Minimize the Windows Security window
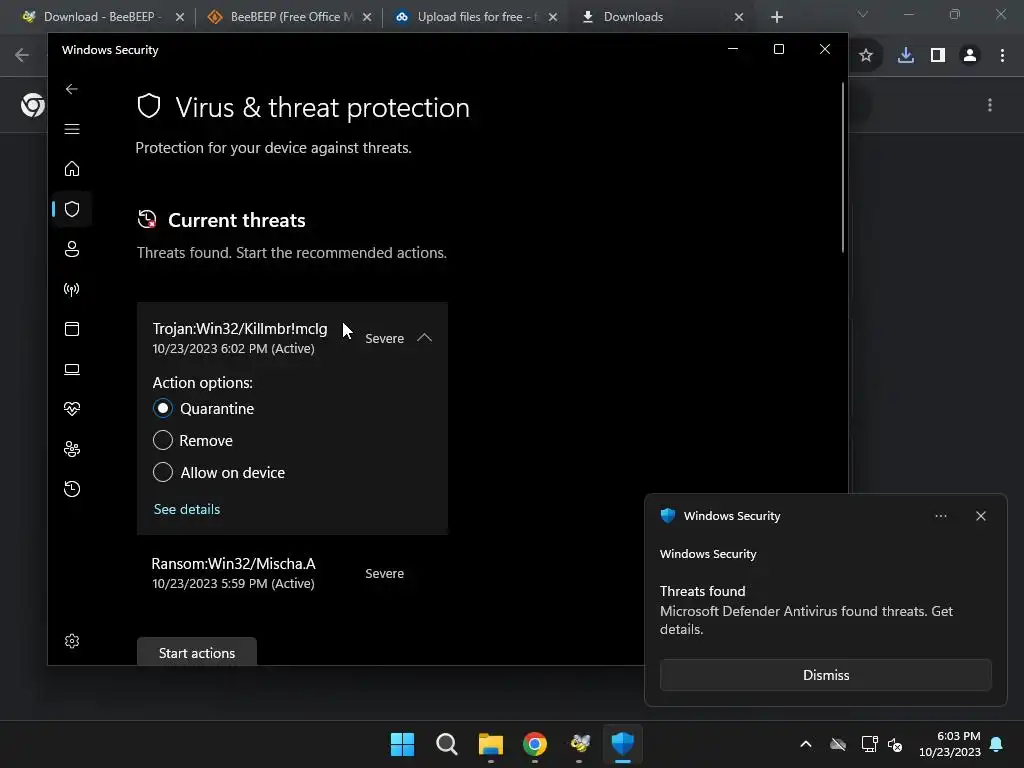The height and width of the screenshot is (768, 1024). (733, 49)
